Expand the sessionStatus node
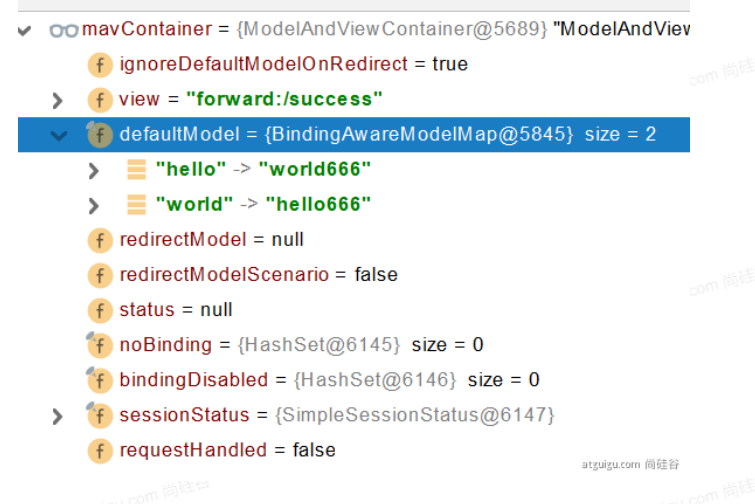The height and width of the screenshot is (504, 755). click(x=57, y=415)
